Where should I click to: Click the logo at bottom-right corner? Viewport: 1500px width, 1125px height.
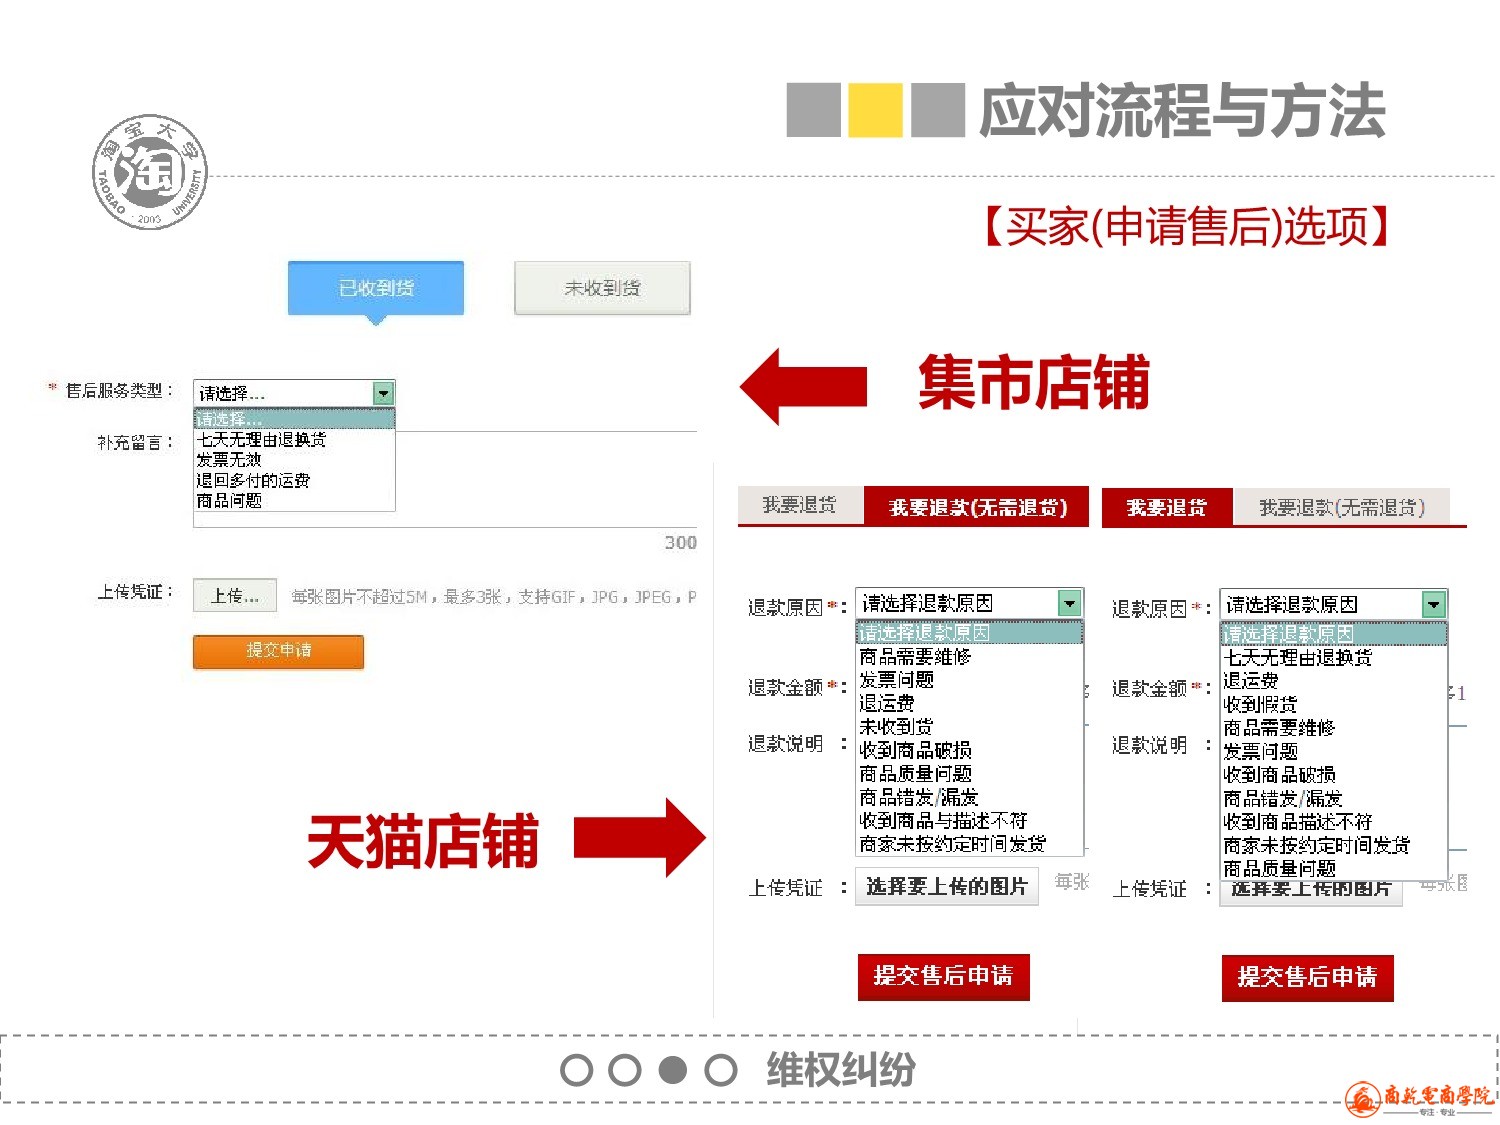coord(1418,1098)
